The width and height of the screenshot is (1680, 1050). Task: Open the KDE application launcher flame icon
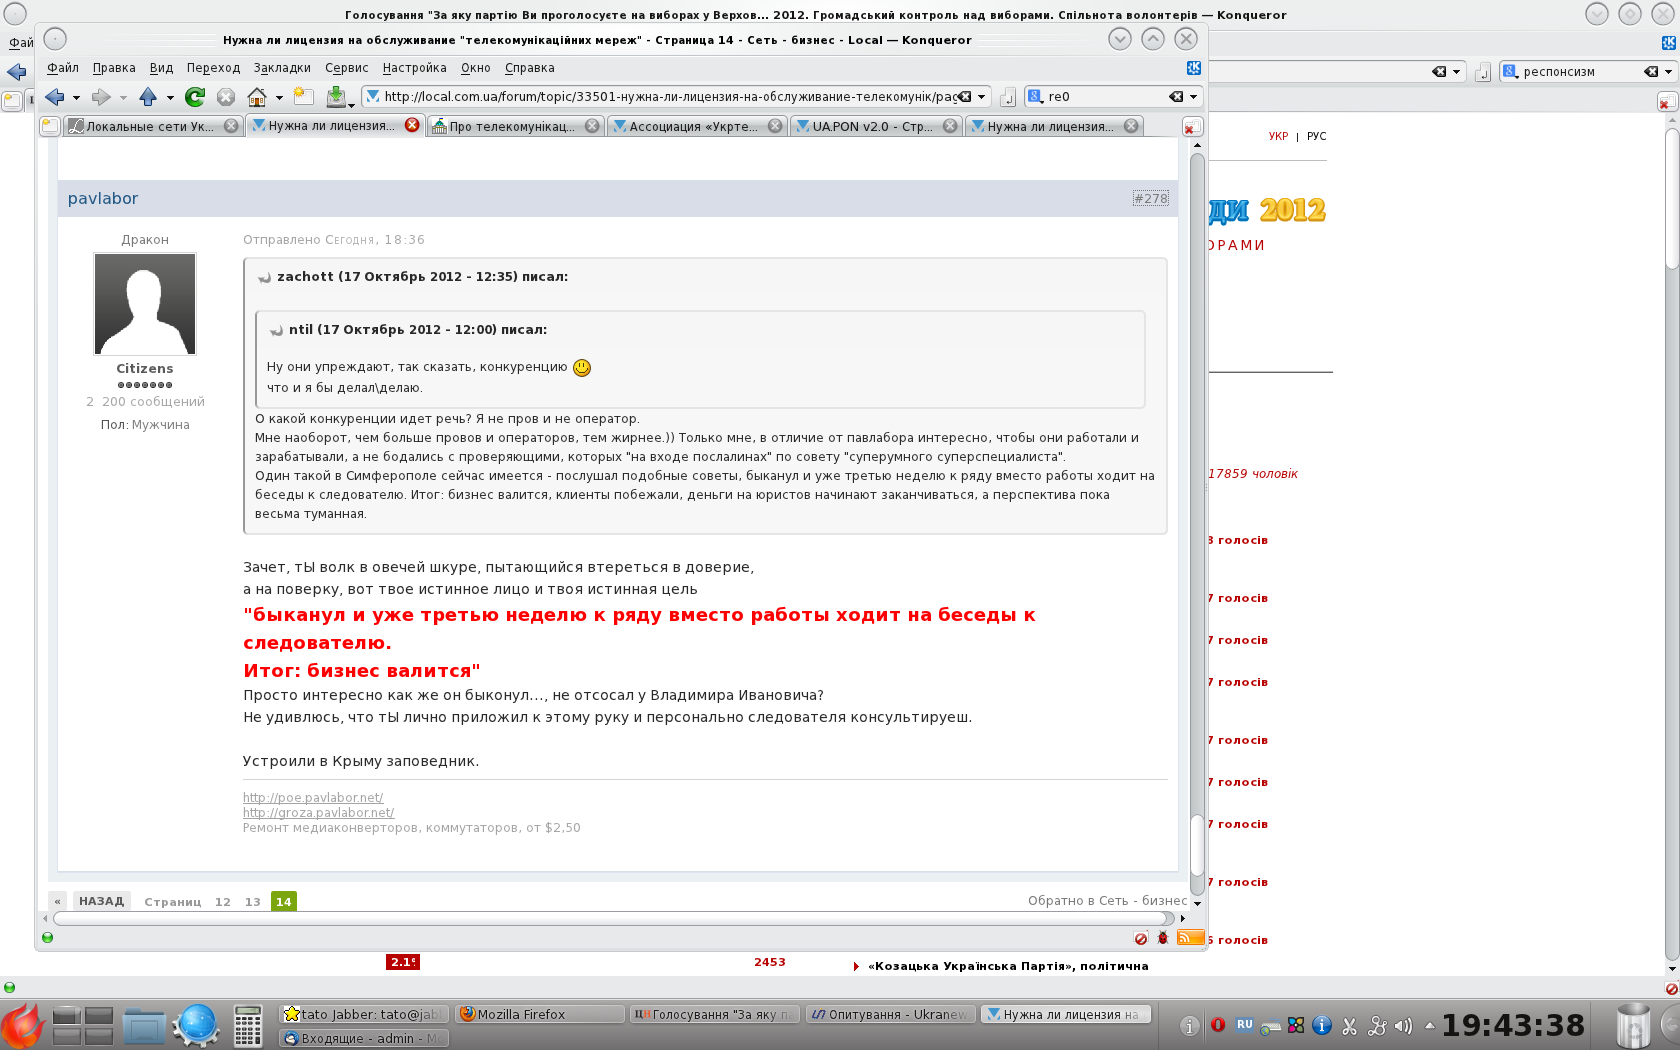[23, 1025]
